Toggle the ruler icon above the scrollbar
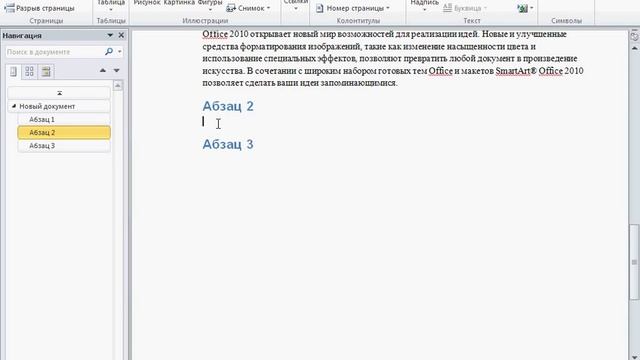Viewport: 640px width, 360px height. [634, 36]
